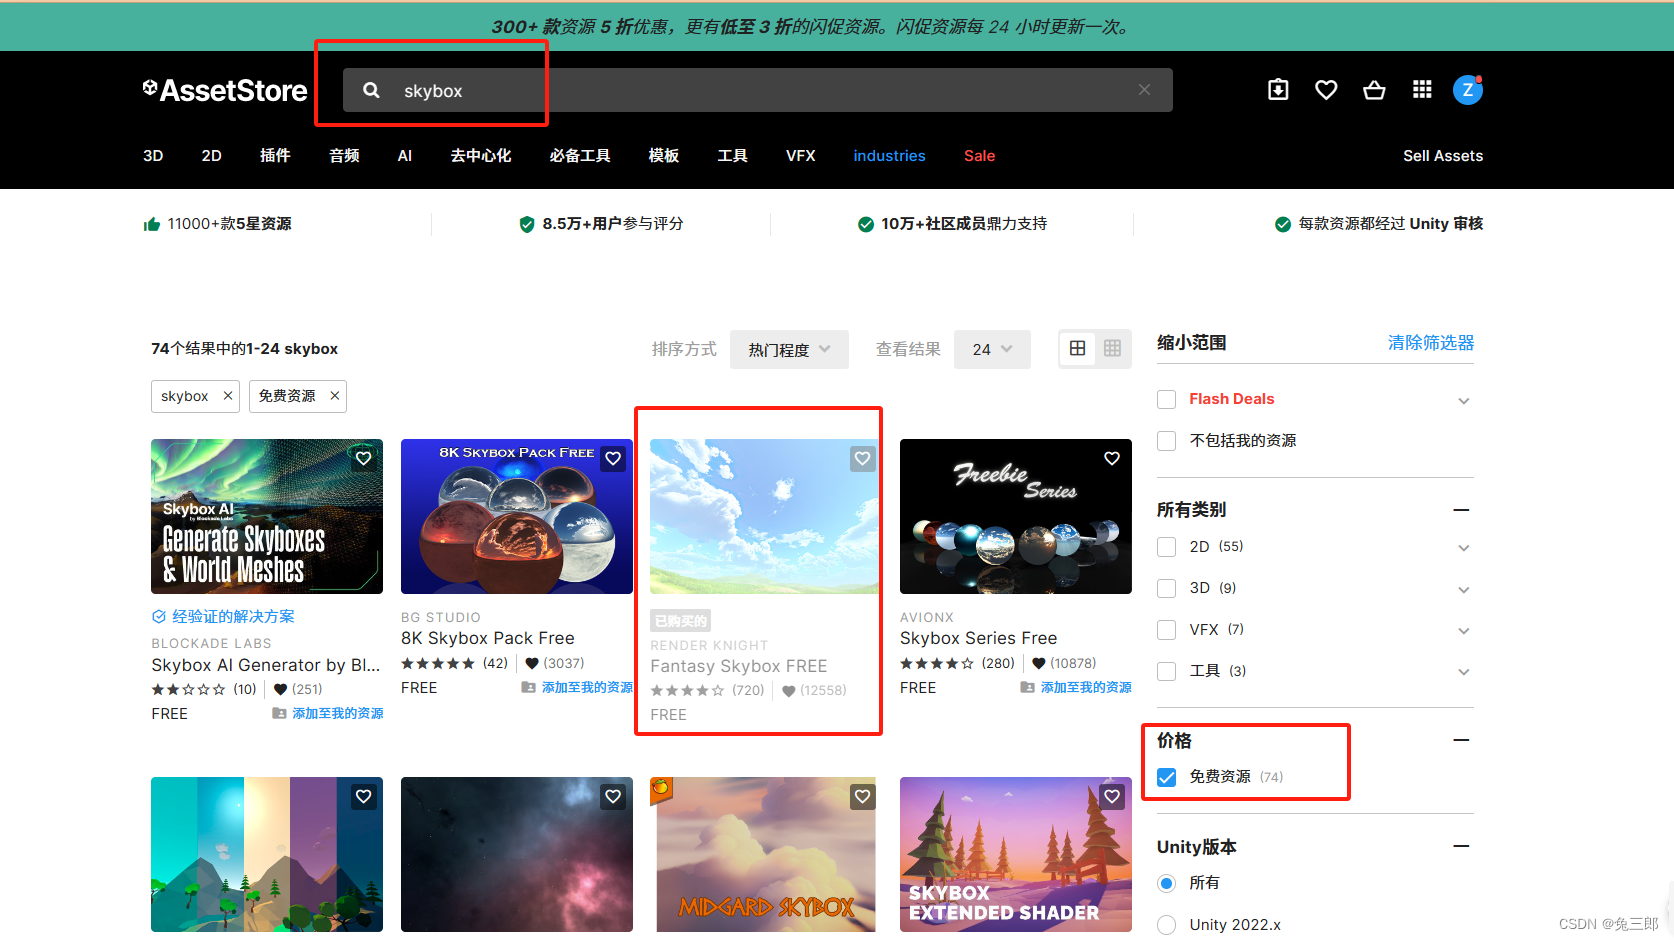Click the AssetStore logo
The image size is (1674, 940).
[x=225, y=90]
